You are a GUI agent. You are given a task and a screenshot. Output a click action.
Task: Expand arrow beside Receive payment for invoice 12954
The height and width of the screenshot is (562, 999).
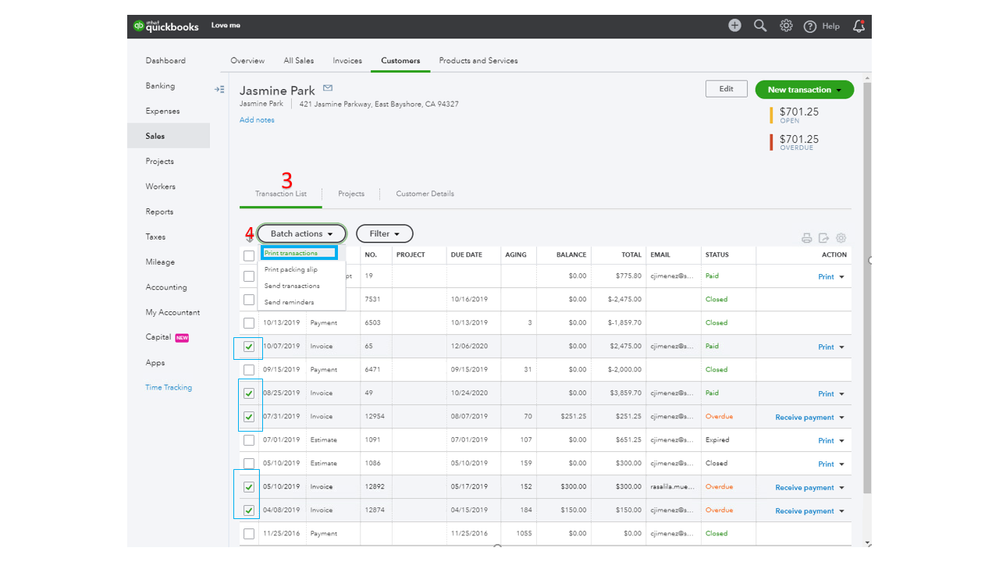coord(842,418)
